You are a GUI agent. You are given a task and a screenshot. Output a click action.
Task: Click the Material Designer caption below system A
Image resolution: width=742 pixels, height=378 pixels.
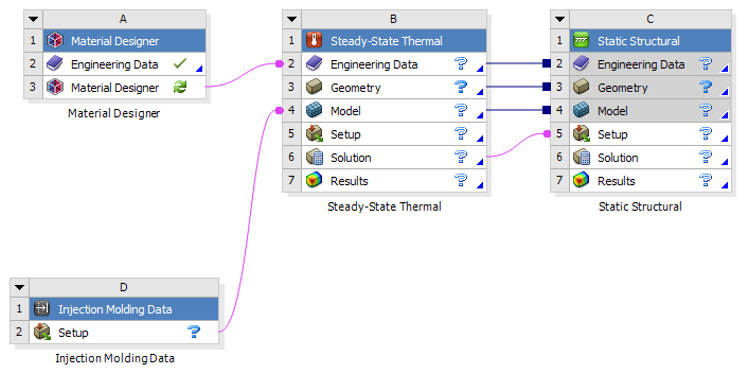[x=114, y=114]
